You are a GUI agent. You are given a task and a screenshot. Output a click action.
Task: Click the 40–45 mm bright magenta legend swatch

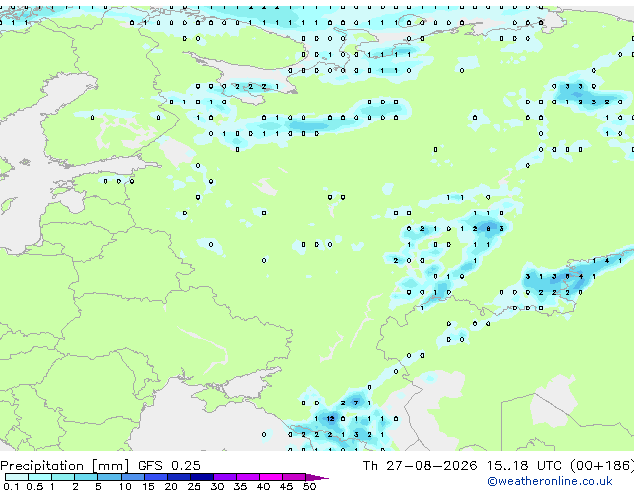(x=271, y=477)
